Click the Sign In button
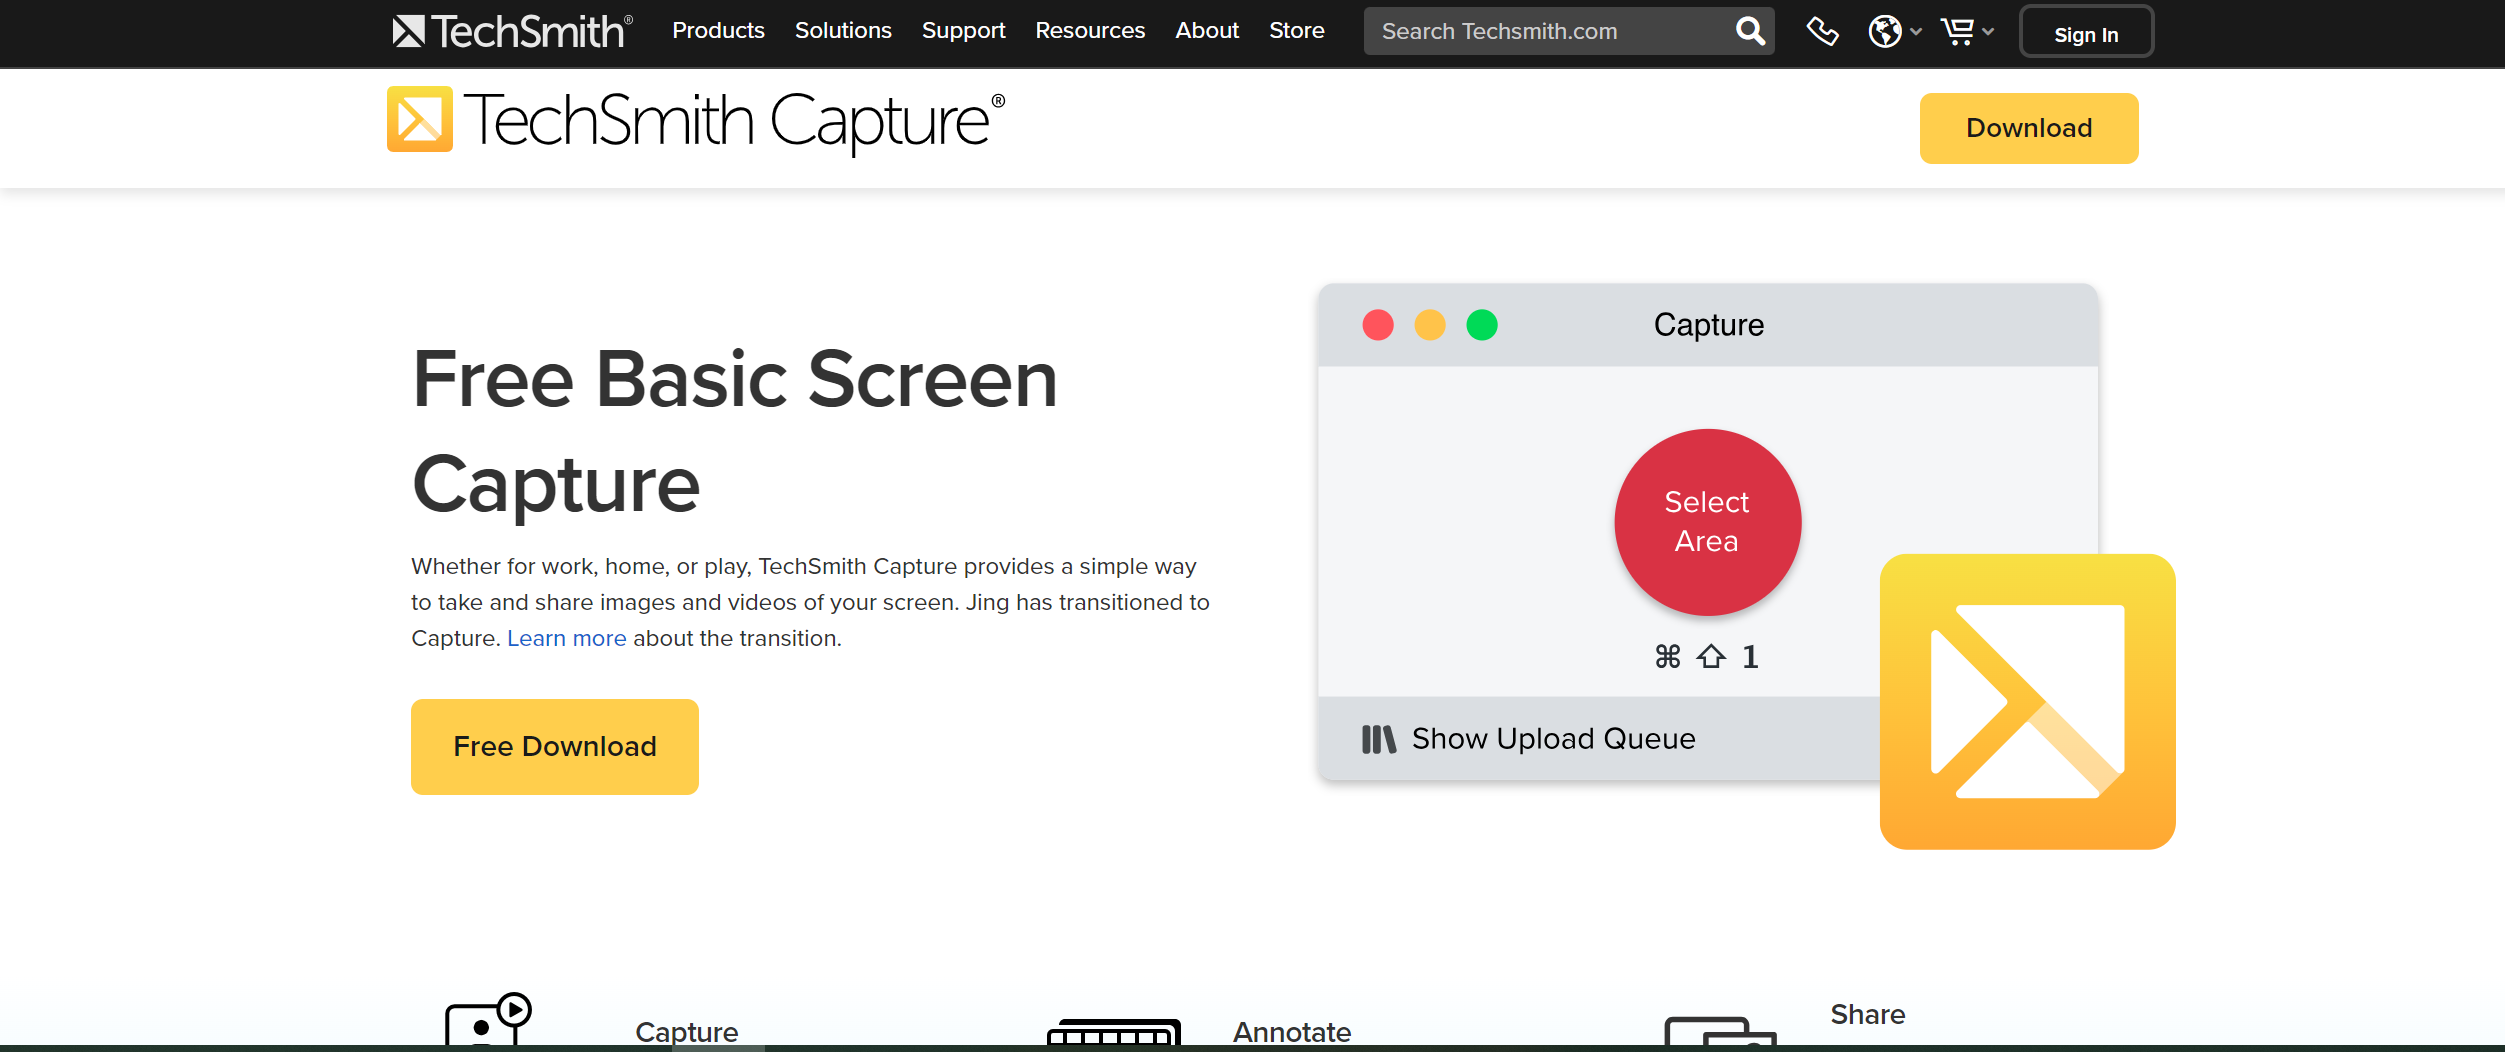The image size is (2505, 1052). click(2086, 33)
